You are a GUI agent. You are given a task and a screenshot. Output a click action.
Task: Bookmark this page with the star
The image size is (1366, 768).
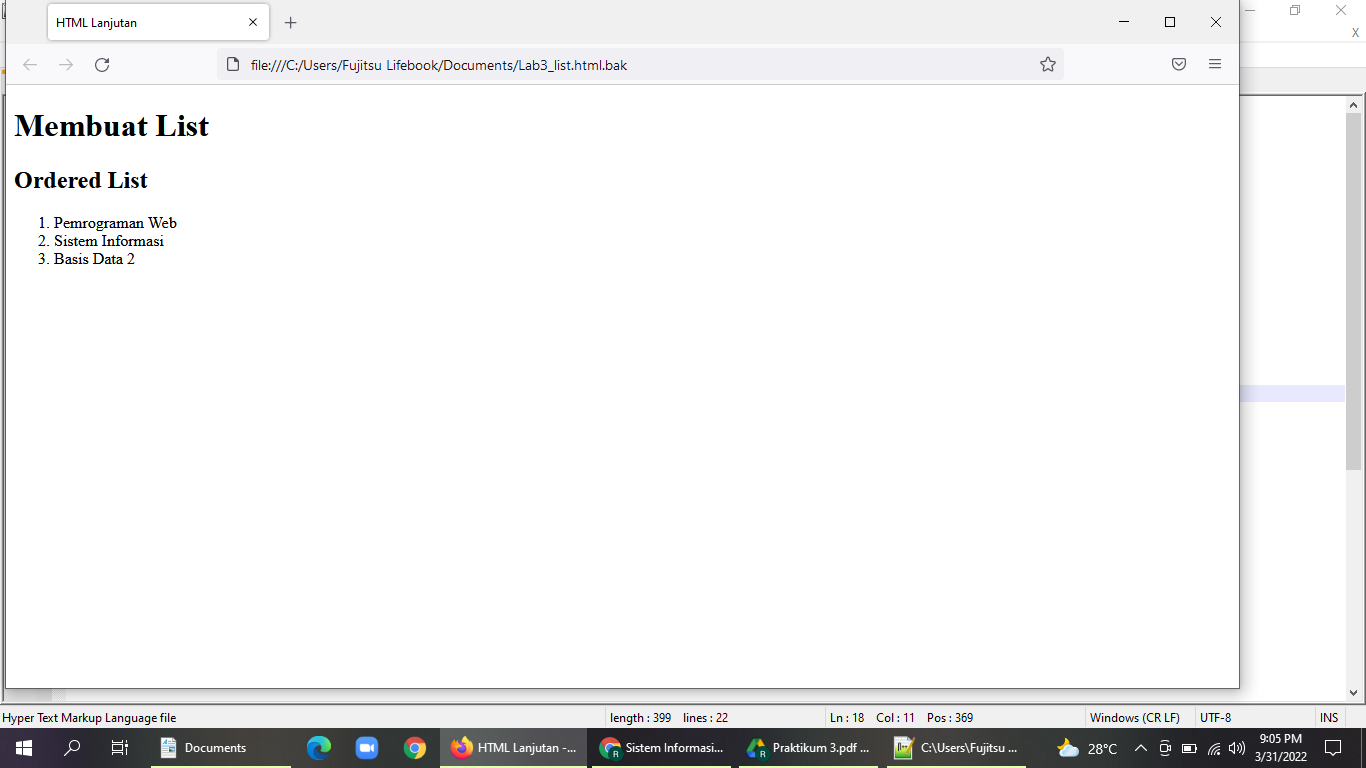(x=1048, y=65)
